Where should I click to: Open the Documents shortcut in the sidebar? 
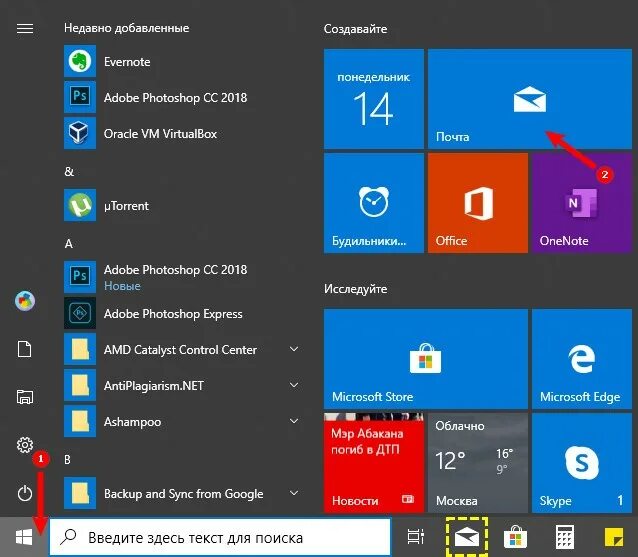point(25,349)
